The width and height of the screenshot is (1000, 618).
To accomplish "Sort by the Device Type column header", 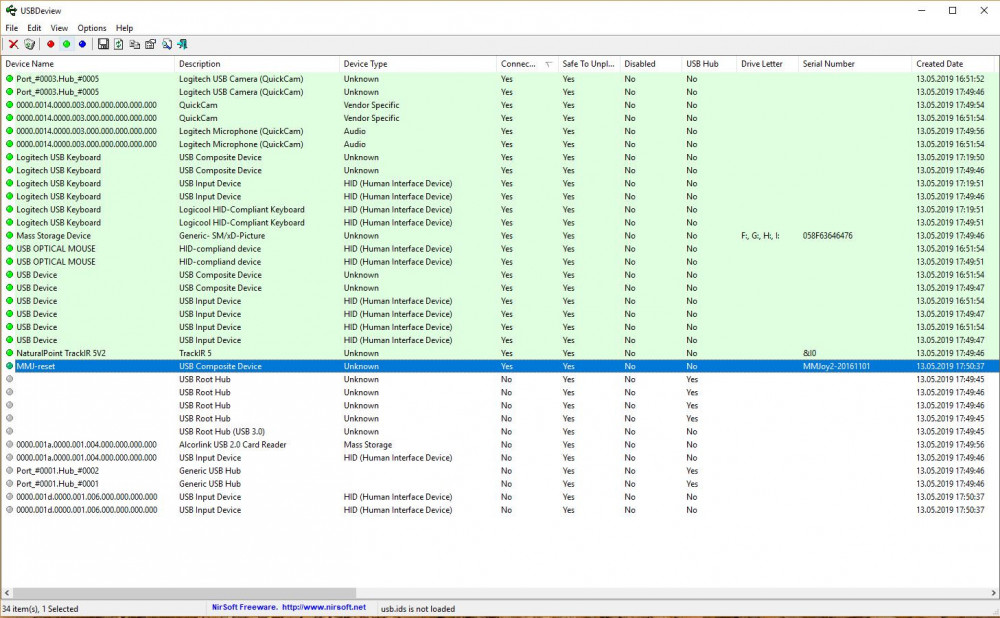I will click(x=366, y=64).
